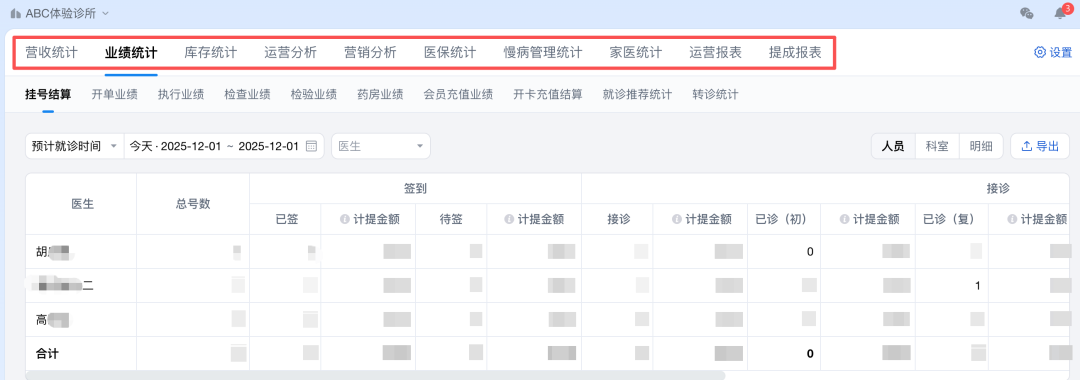The height and width of the screenshot is (380, 1080).
Task: Select the 药房业绩 sub-tab
Action: pos(380,95)
